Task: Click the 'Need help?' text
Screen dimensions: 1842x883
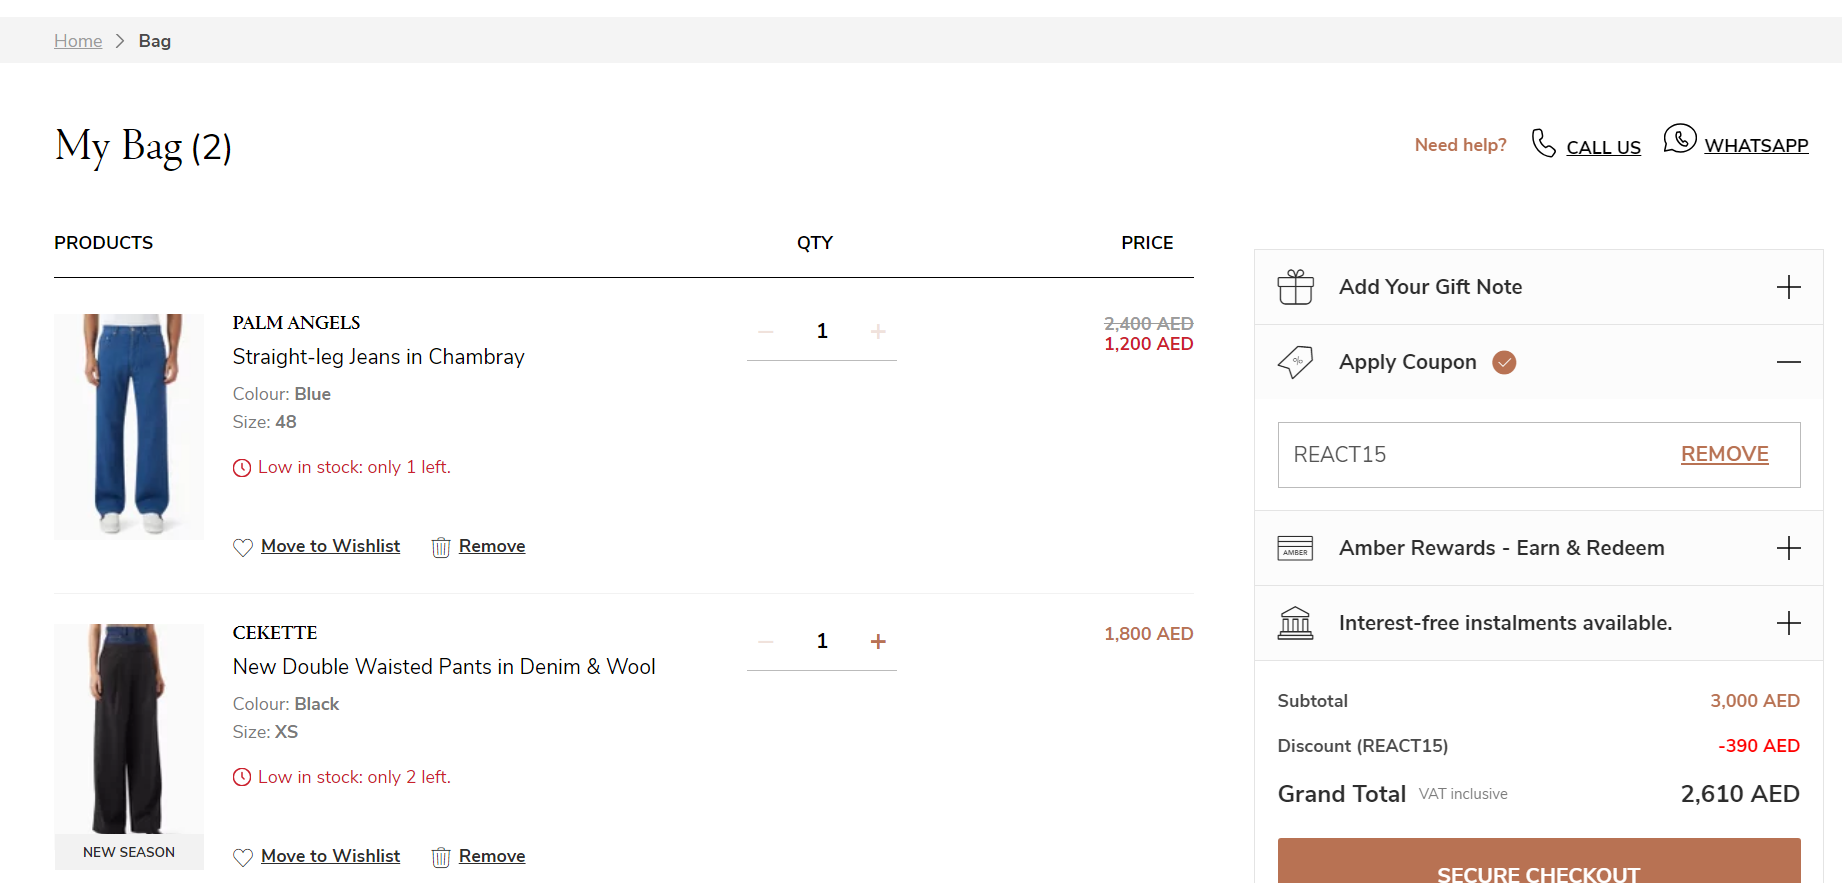Action: click(x=1460, y=145)
